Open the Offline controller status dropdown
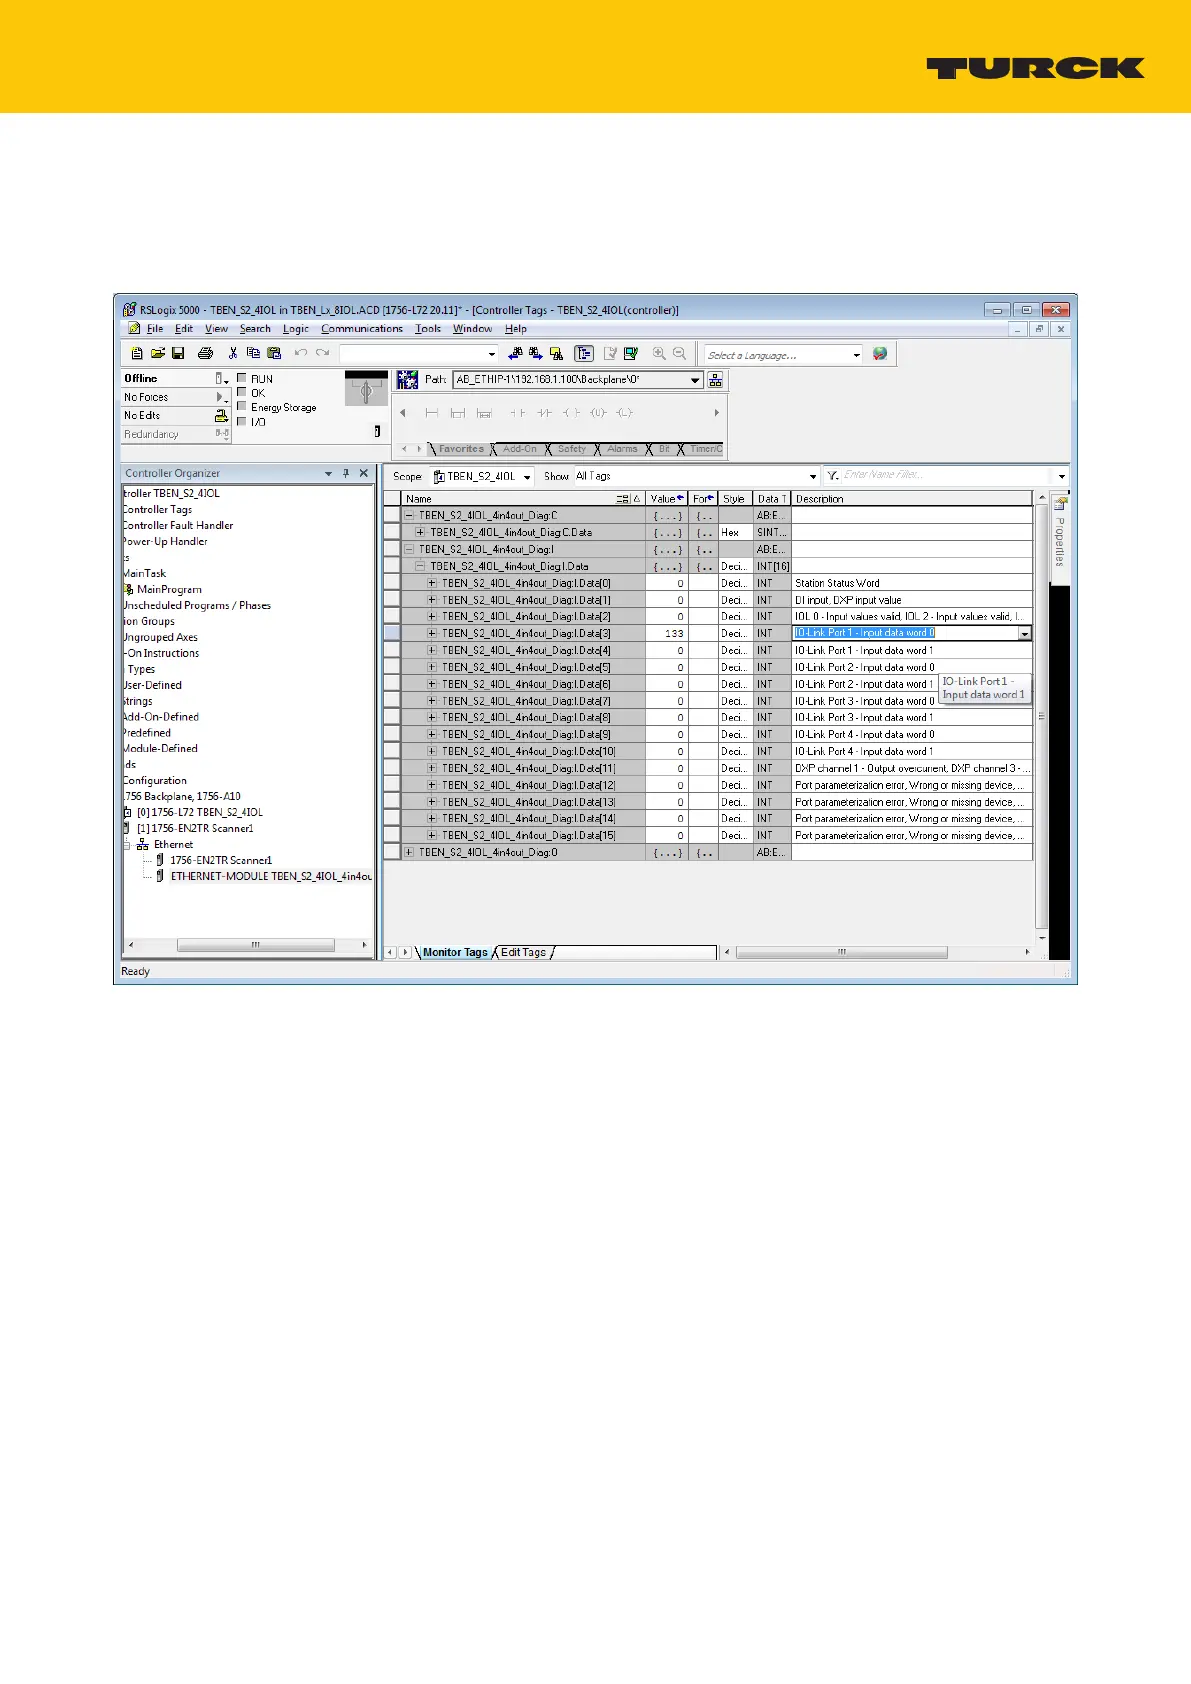 [x=222, y=379]
